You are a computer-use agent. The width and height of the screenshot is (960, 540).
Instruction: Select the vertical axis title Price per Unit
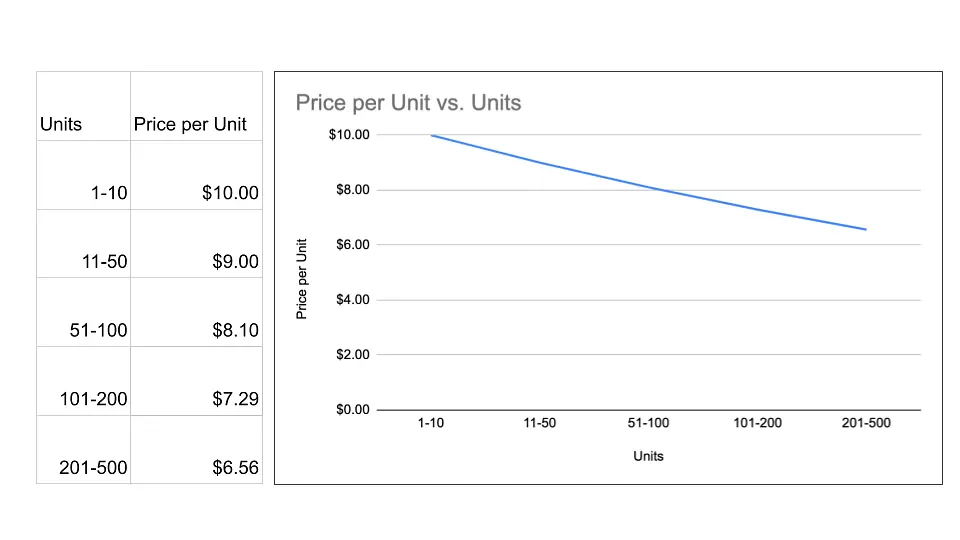[301, 279]
